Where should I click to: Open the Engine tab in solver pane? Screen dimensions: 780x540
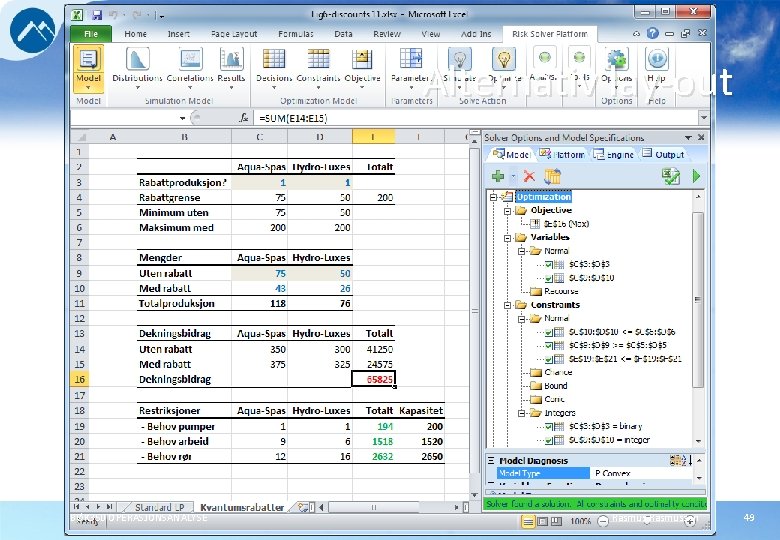pos(614,155)
